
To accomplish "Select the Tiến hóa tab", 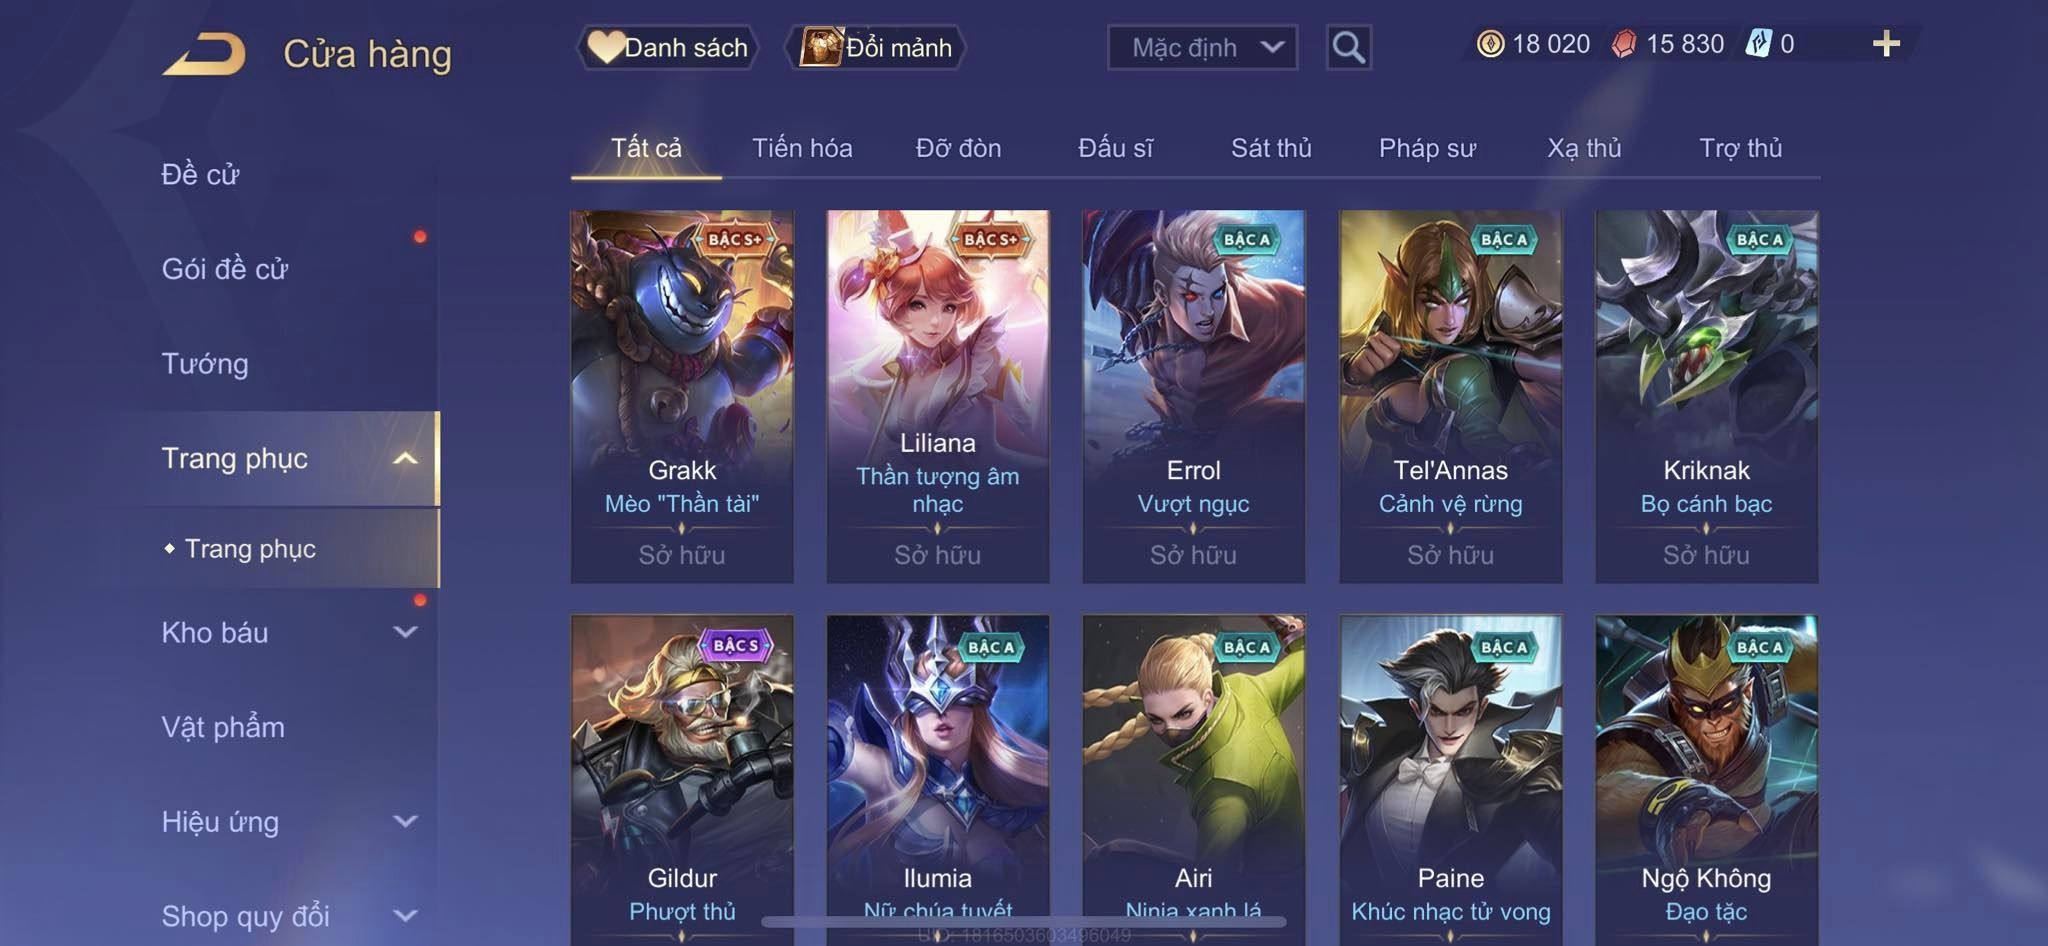I will tap(802, 148).
